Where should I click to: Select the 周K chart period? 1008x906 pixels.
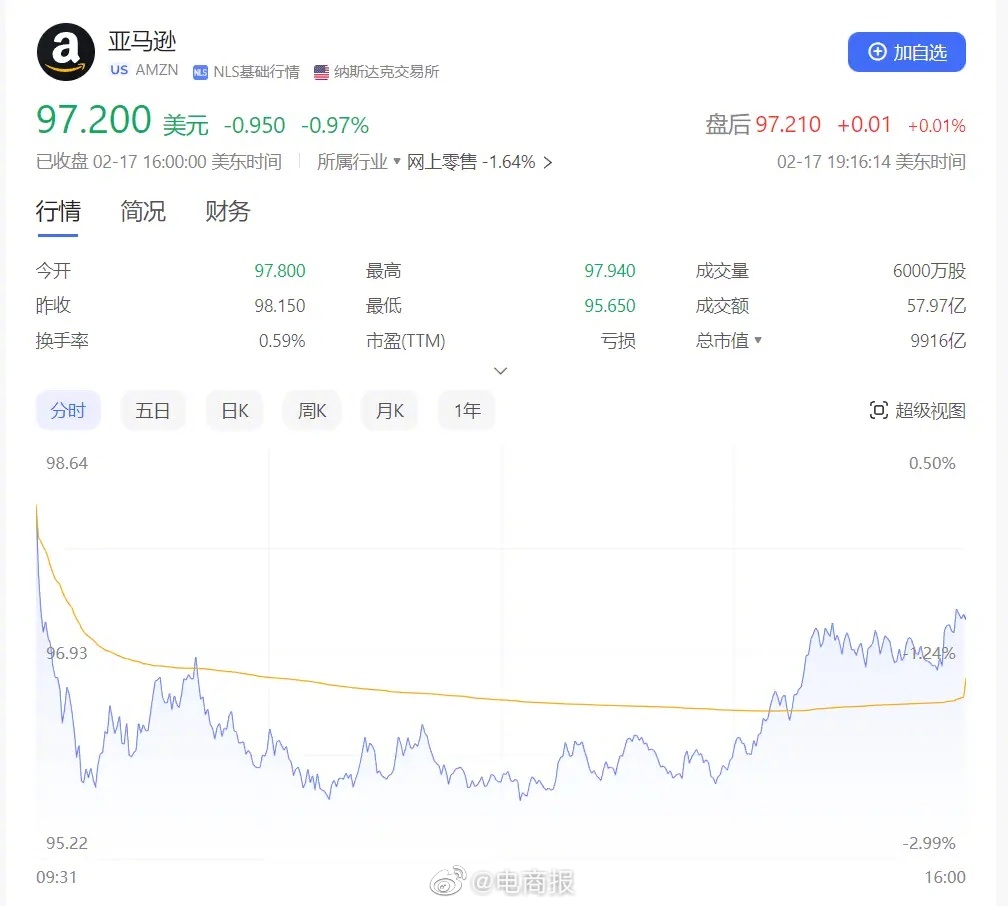[x=312, y=410]
